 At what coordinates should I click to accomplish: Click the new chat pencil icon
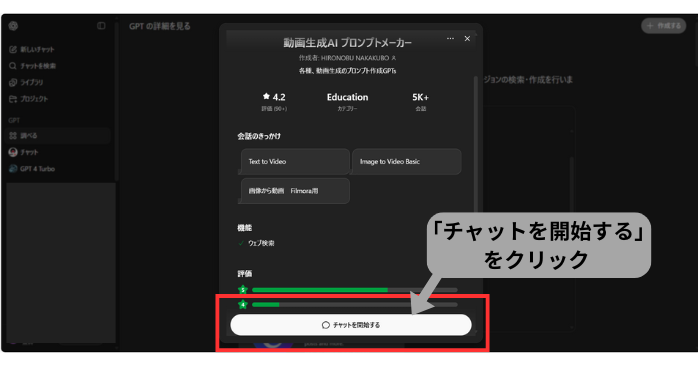click(13, 49)
